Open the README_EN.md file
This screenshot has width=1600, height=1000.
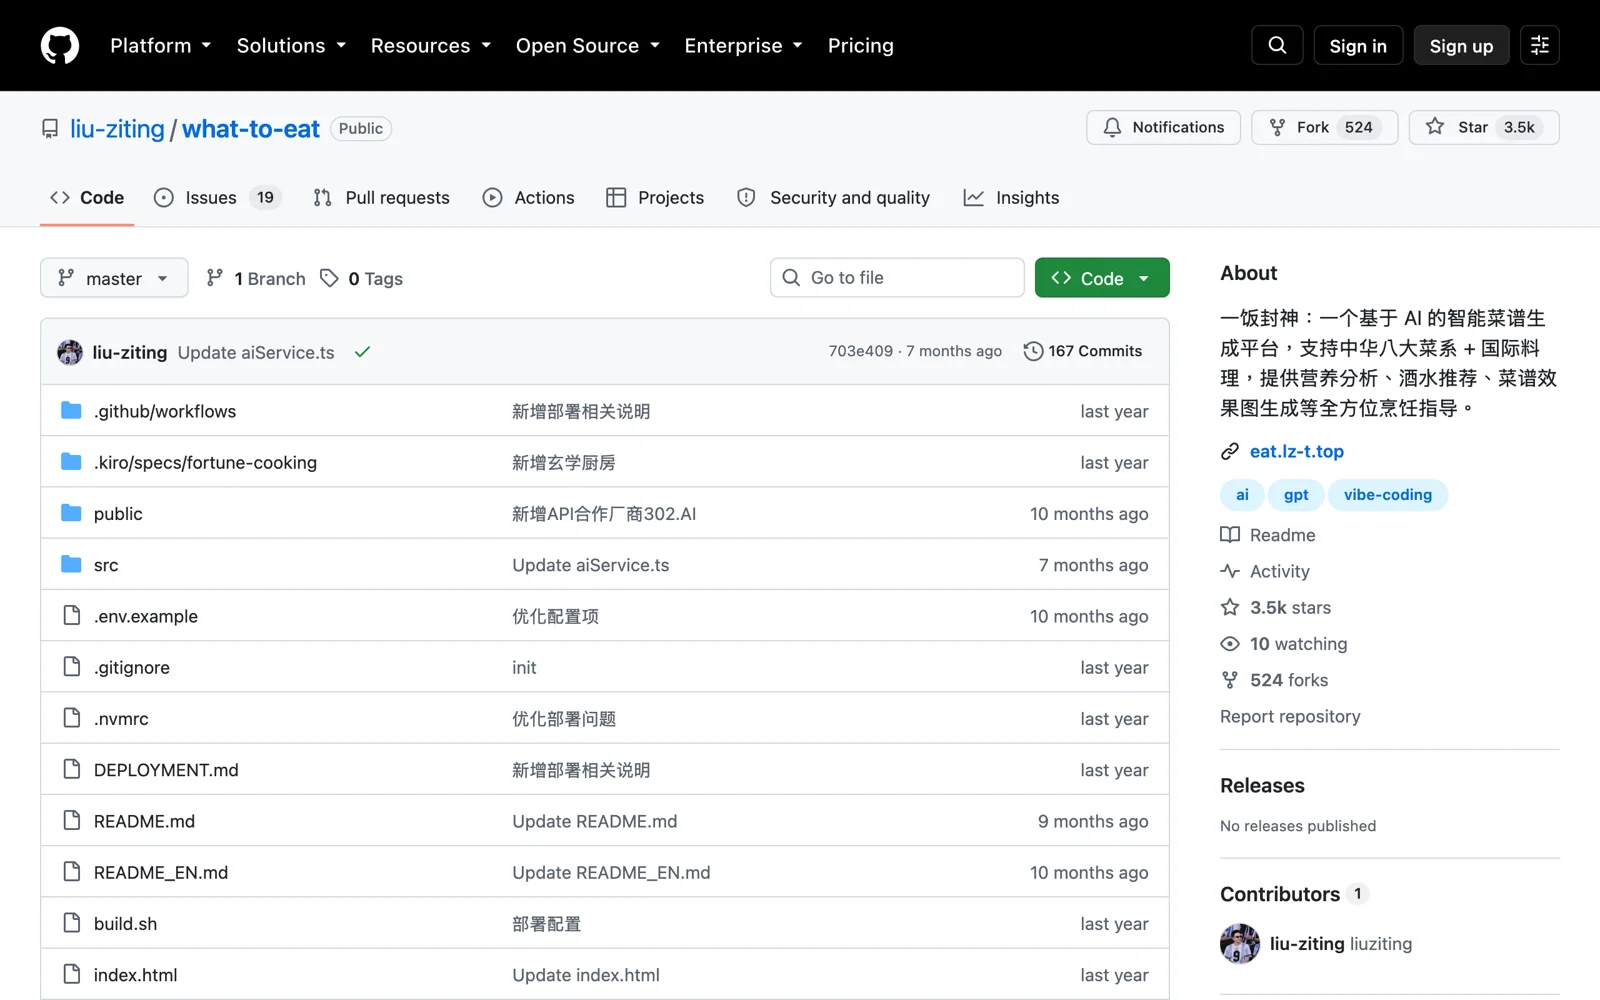(x=161, y=872)
